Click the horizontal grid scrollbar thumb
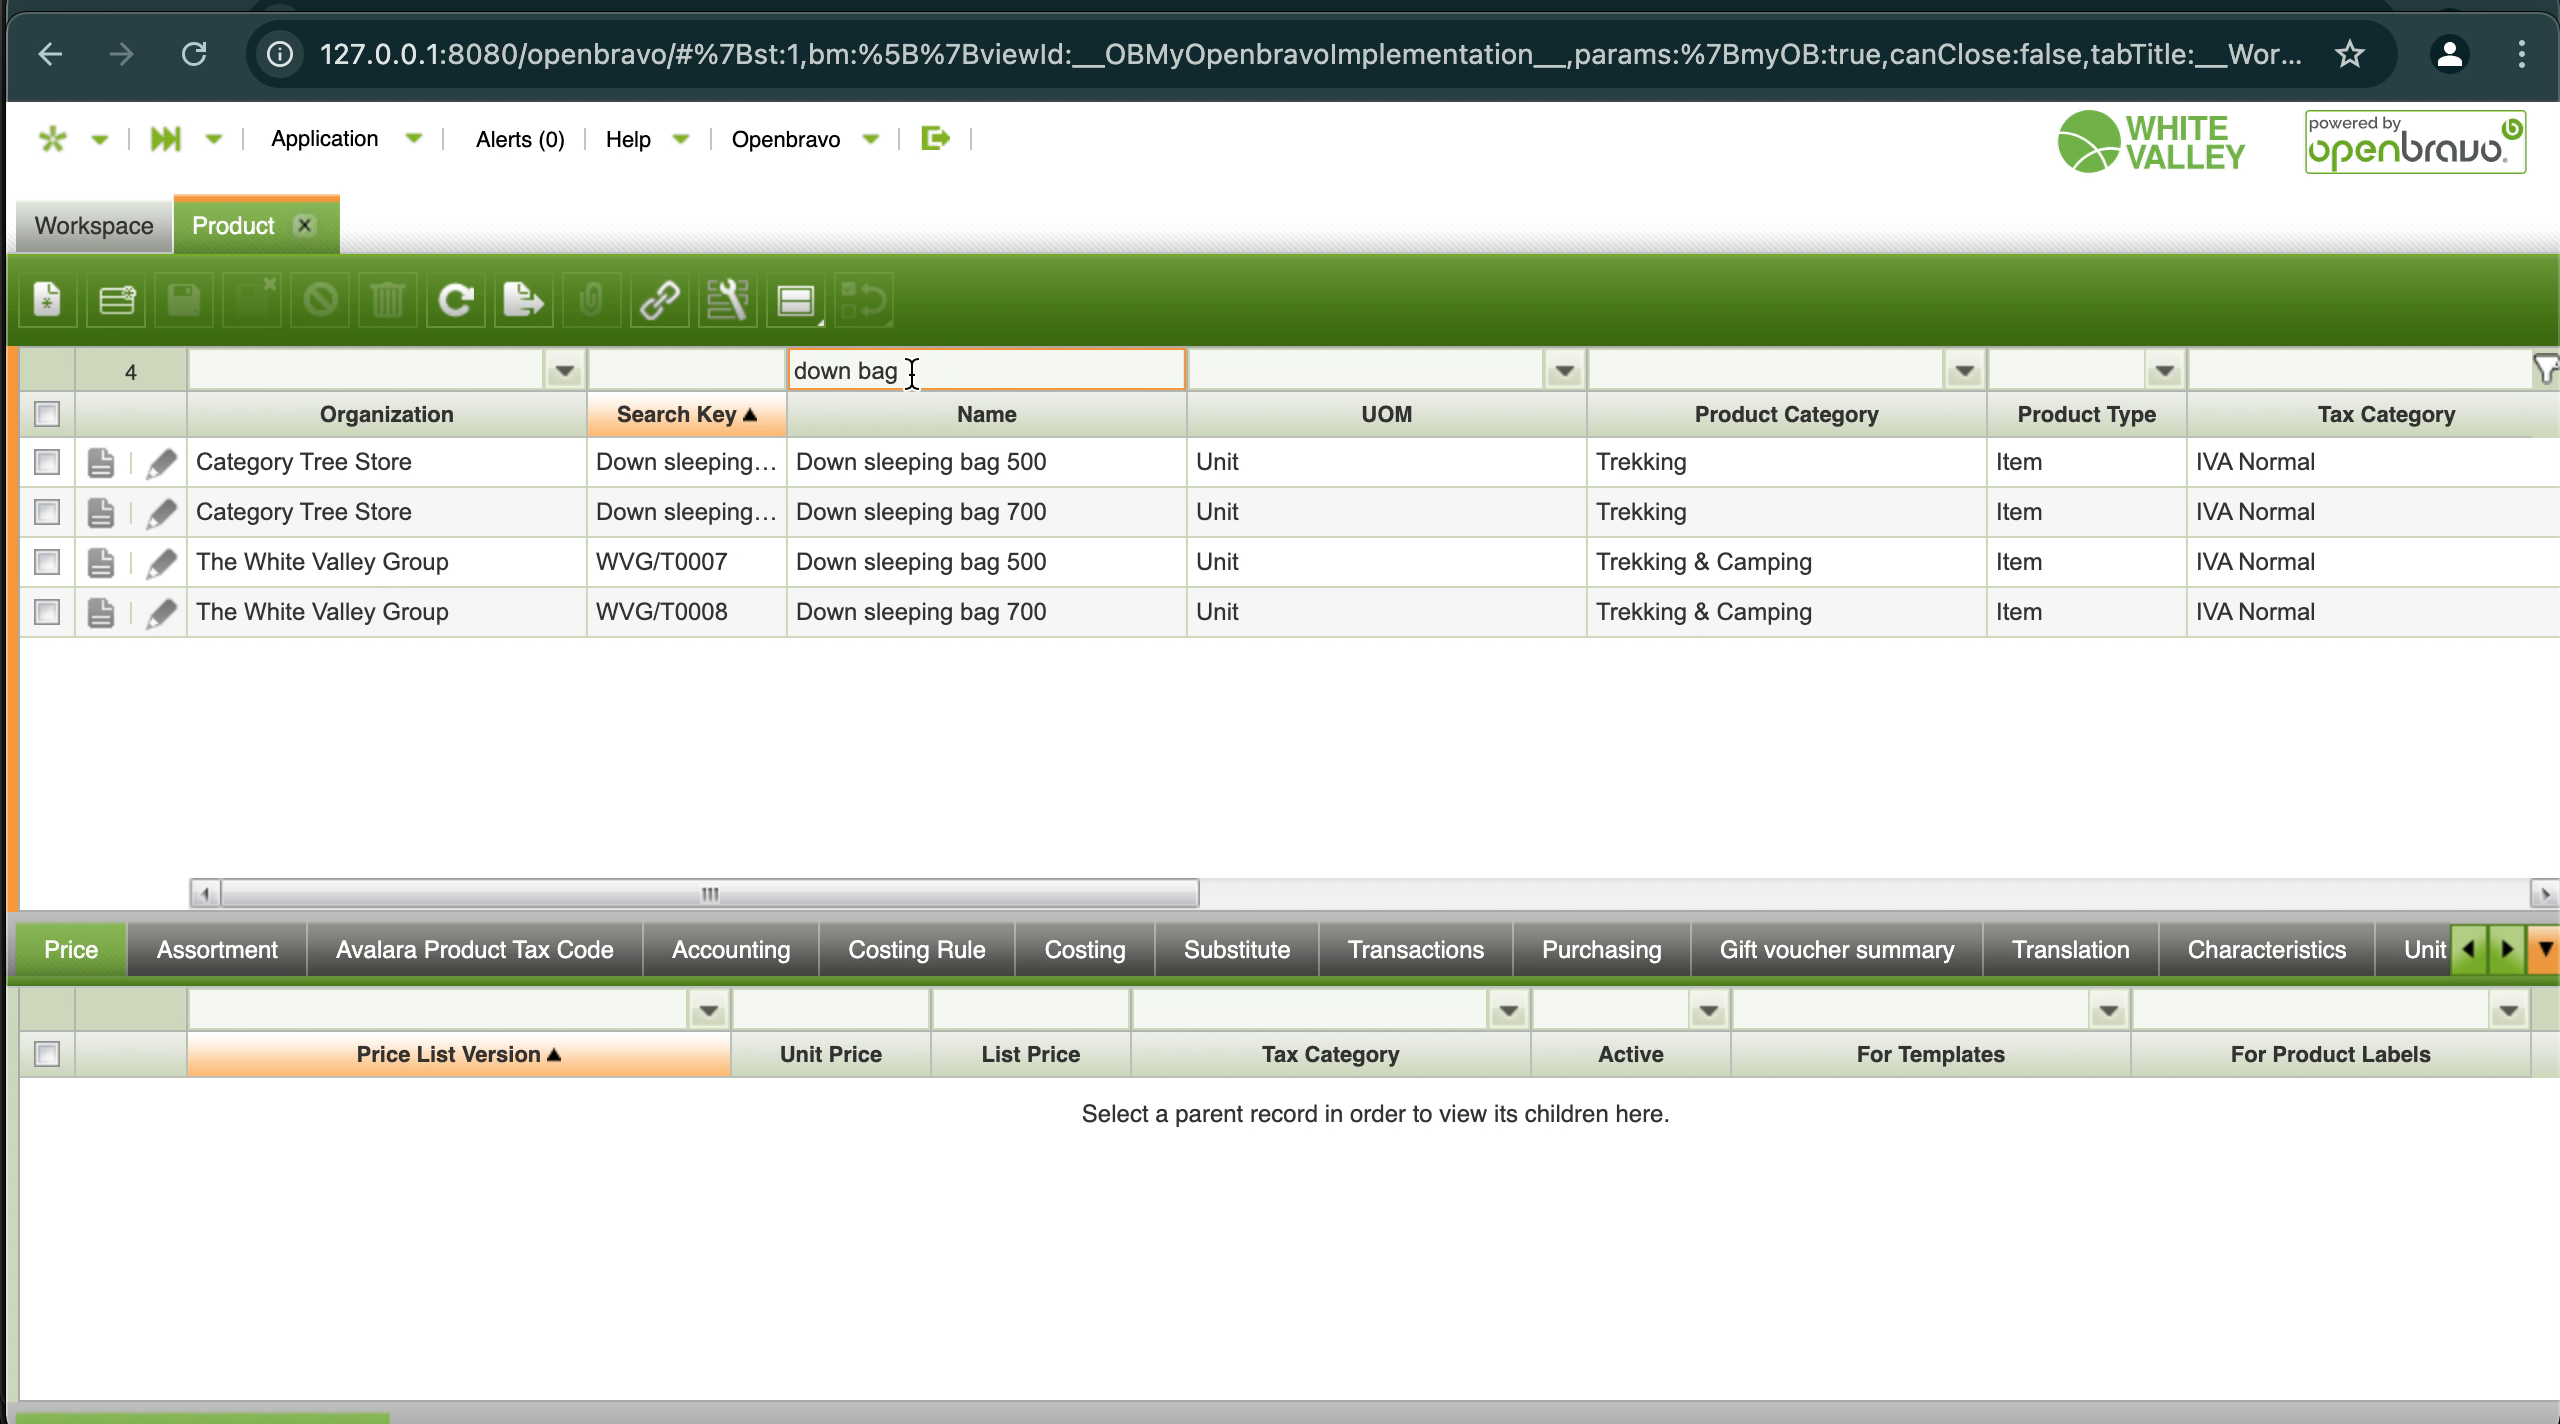Image resolution: width=2560 pixels, height=1424 pixels. [x=709, y=893]
